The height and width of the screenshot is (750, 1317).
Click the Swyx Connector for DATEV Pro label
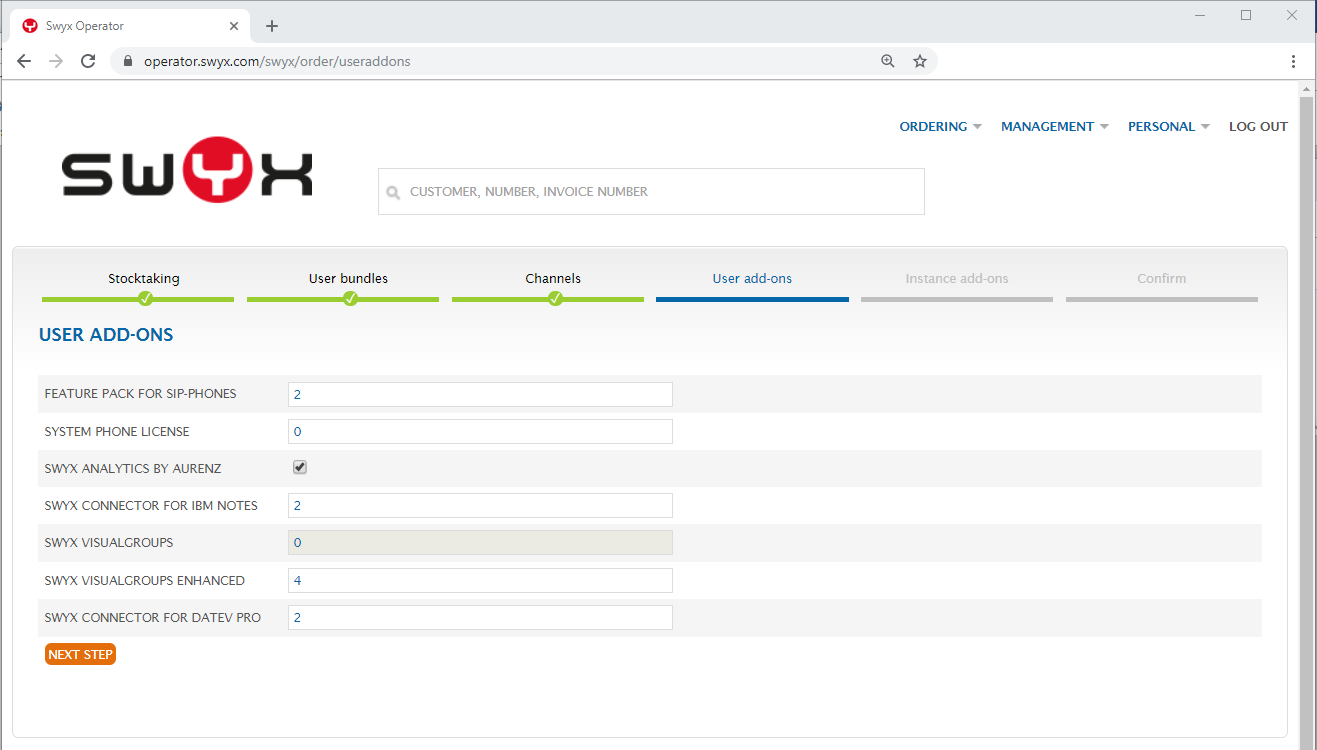tap(153, 617)
